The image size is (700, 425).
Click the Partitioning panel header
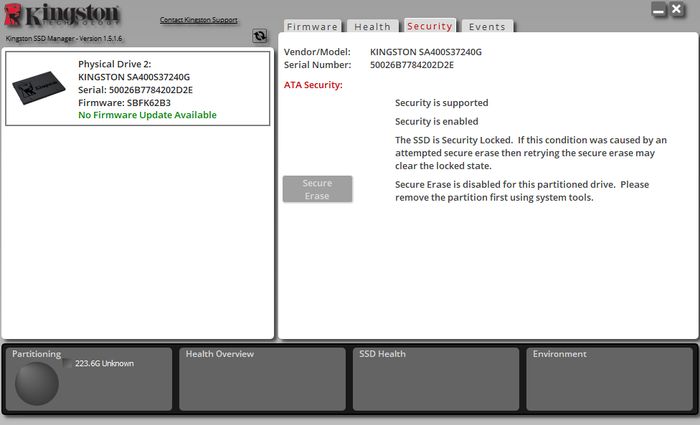coord(37,354)
